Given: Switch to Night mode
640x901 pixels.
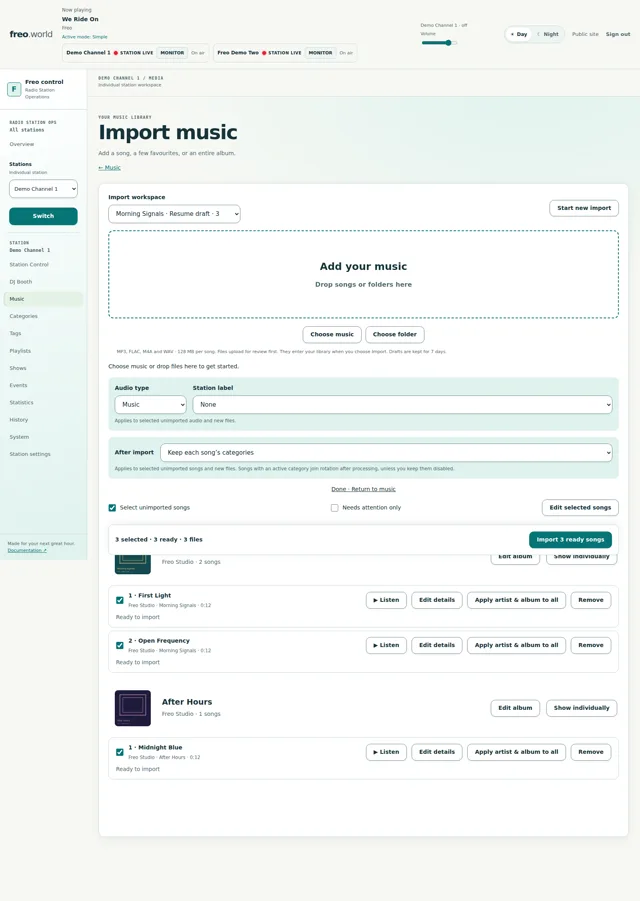Looking at the screenshot, I should tap(548, 34).
